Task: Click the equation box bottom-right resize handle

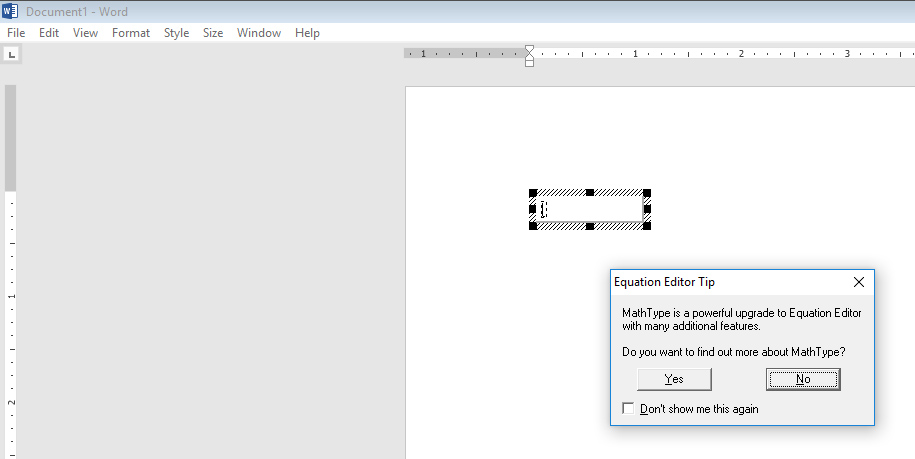Action: click(x=647, y=226)
